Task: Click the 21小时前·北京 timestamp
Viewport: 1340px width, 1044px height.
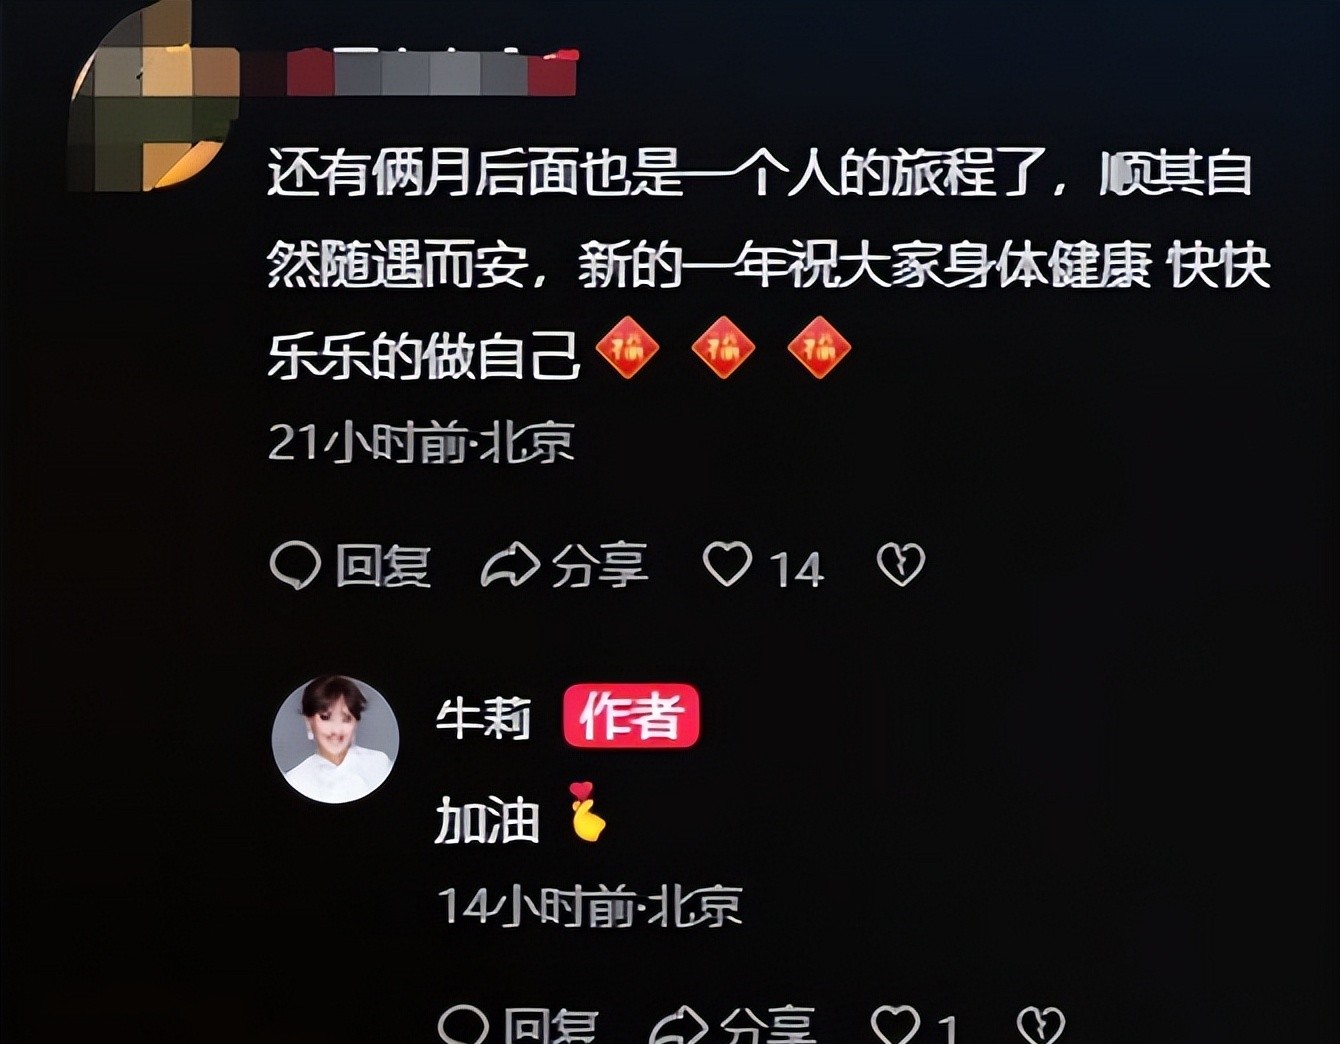Action: (421, 442)
